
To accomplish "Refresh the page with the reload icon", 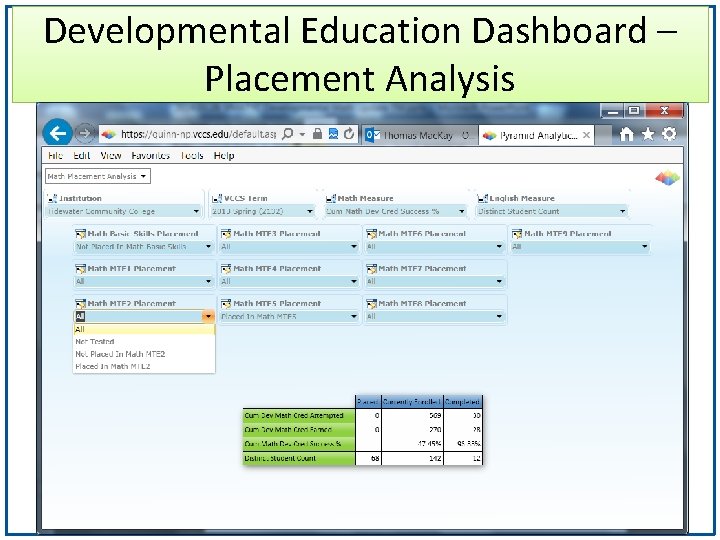I will tap(349, 134).
